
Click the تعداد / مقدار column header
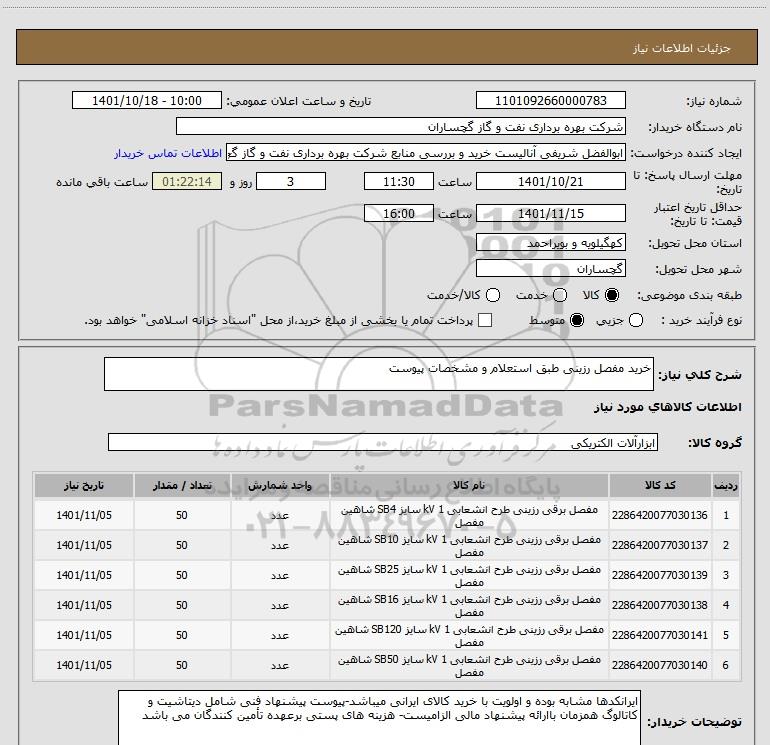pyautogui.click(x=182, y=485)
